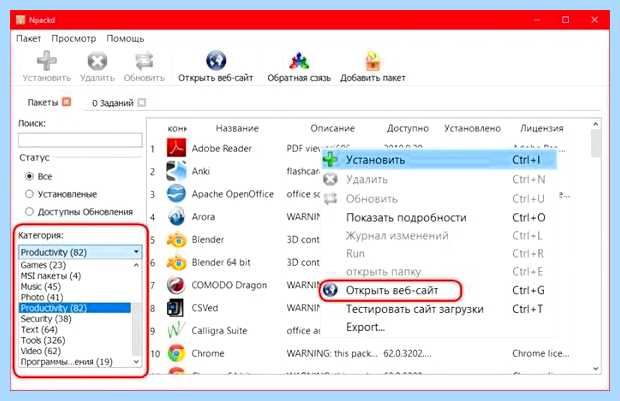Choose Photo (41) category option
The image size is (620, 401).
point(42,297)
